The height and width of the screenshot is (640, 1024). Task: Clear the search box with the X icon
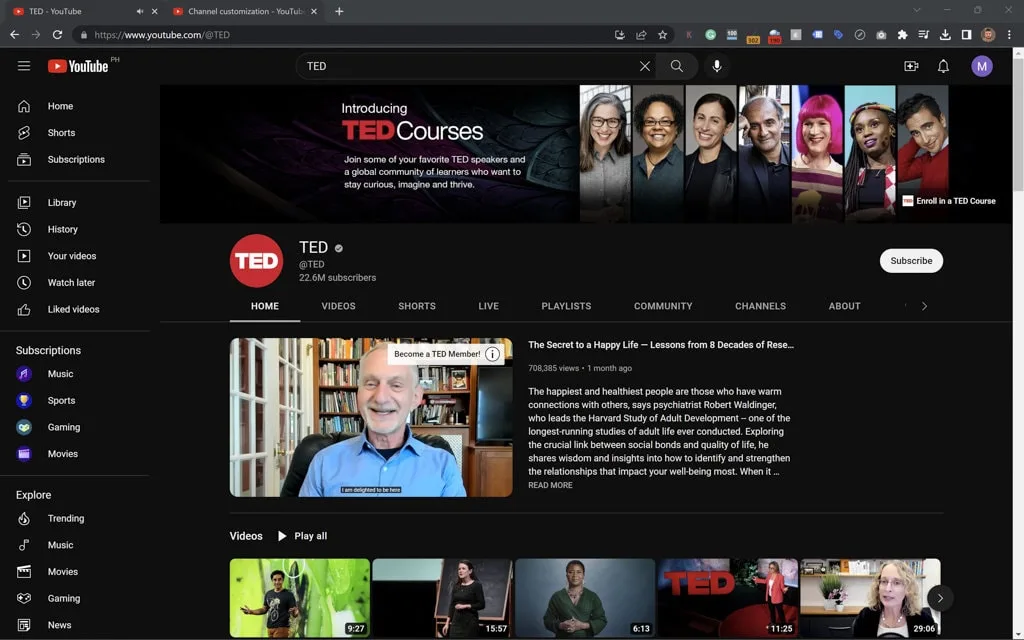click(645, 66)
